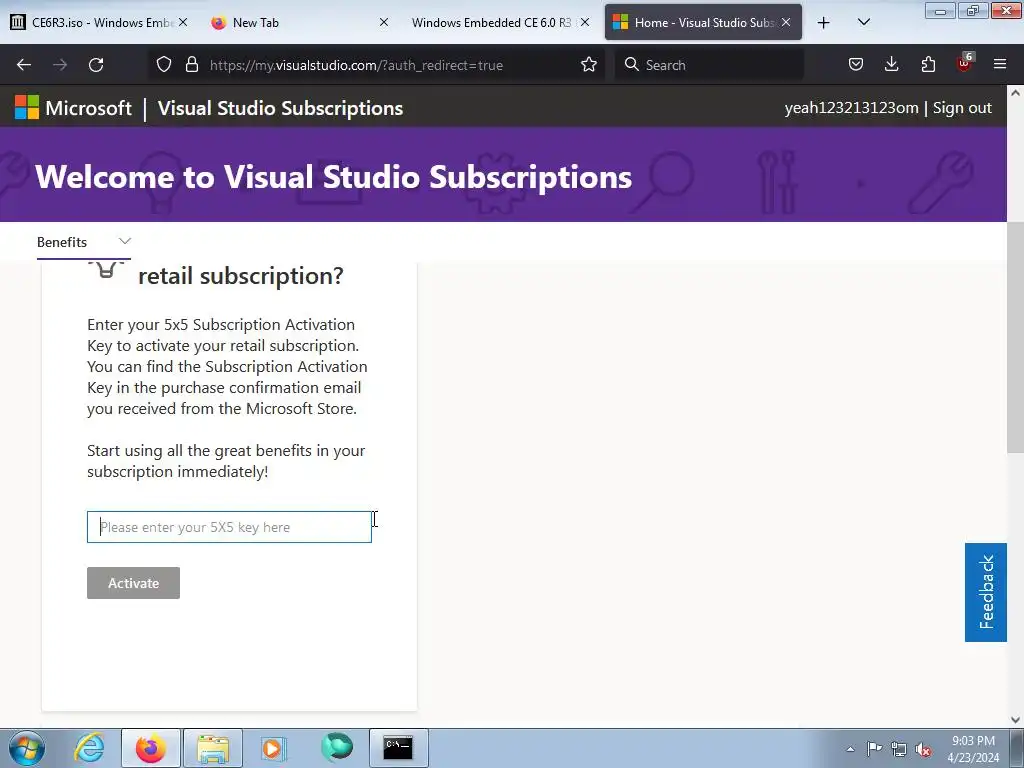Click the green round taskbar application icon
This screenshot has width=1024, height=768.
337,747
